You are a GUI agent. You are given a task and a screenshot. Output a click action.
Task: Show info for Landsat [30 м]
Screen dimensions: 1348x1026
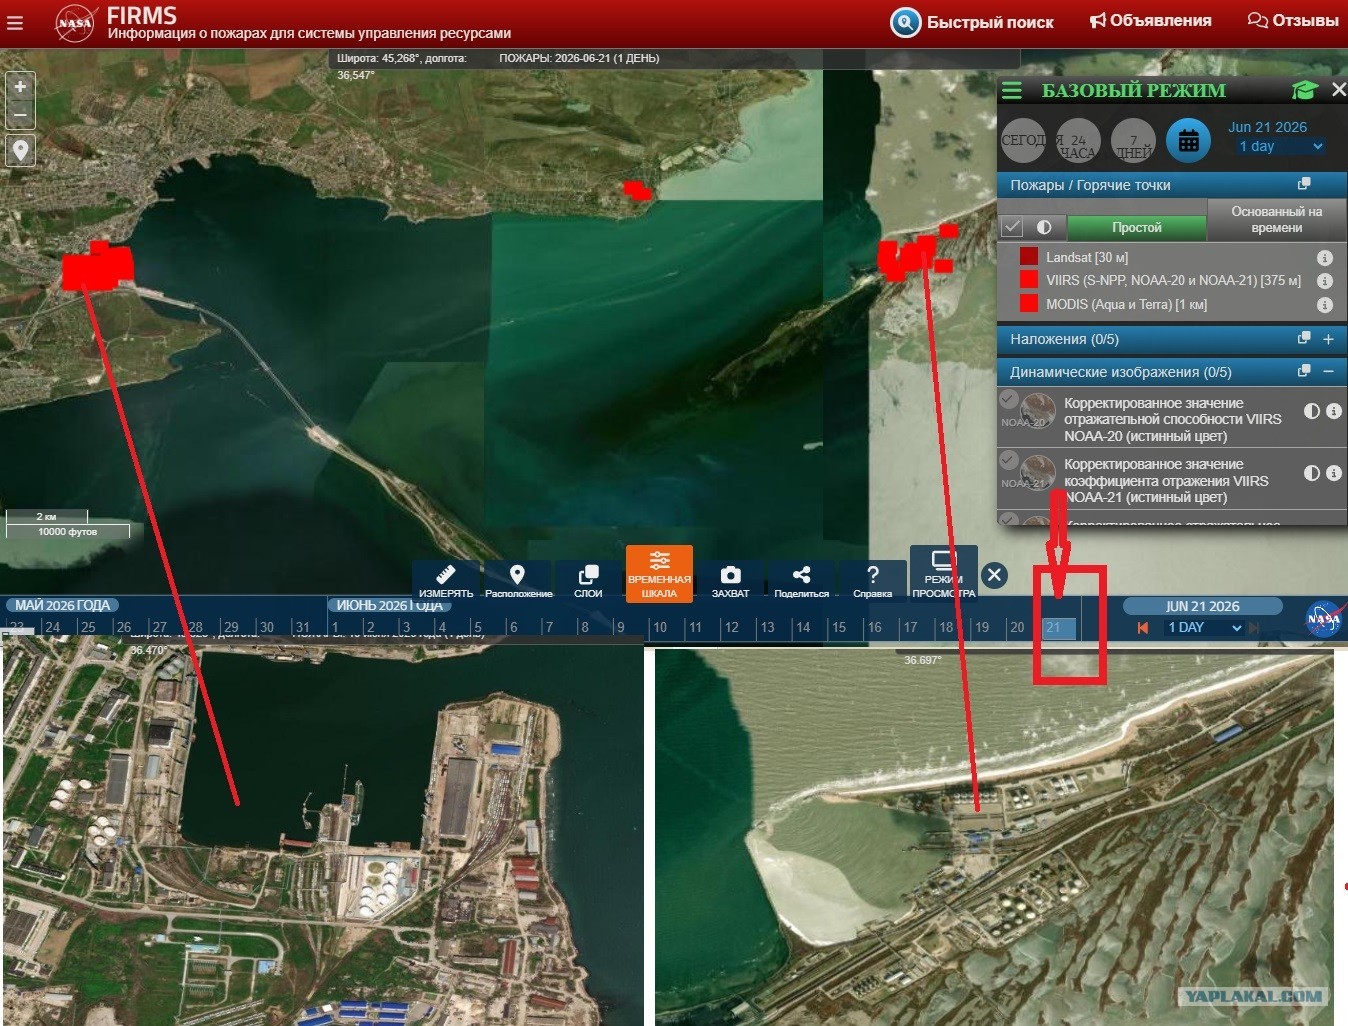tap(1324, 257)
